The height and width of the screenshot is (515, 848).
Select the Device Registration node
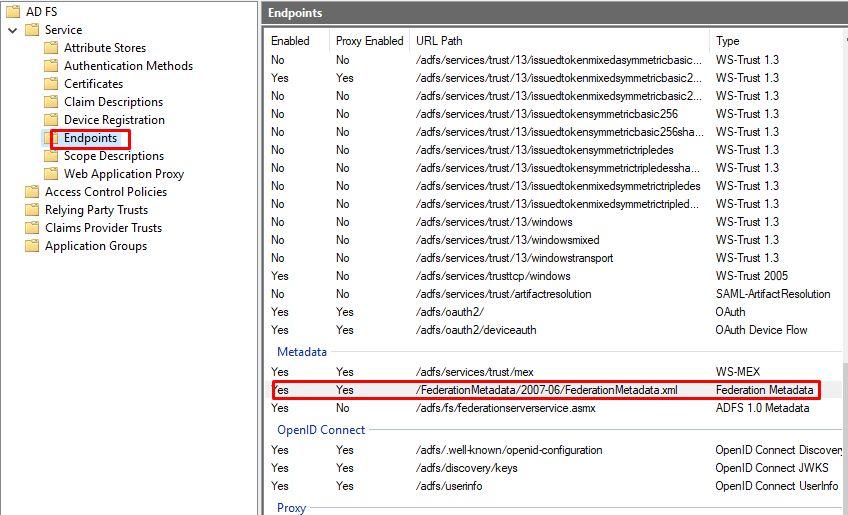114,120
